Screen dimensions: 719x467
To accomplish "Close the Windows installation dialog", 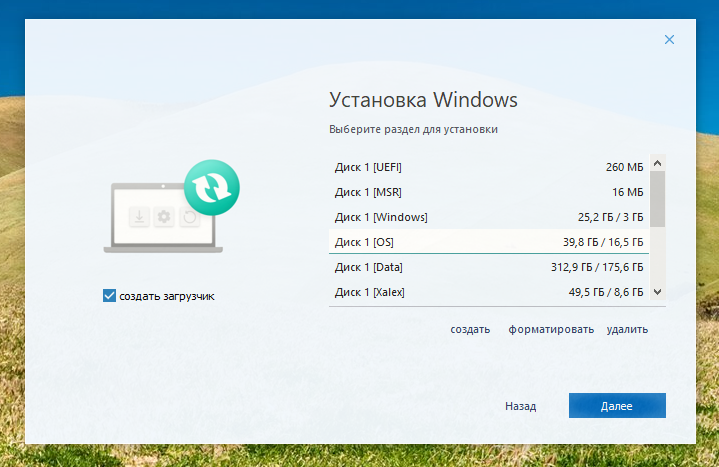I will [x=669, y=40].
